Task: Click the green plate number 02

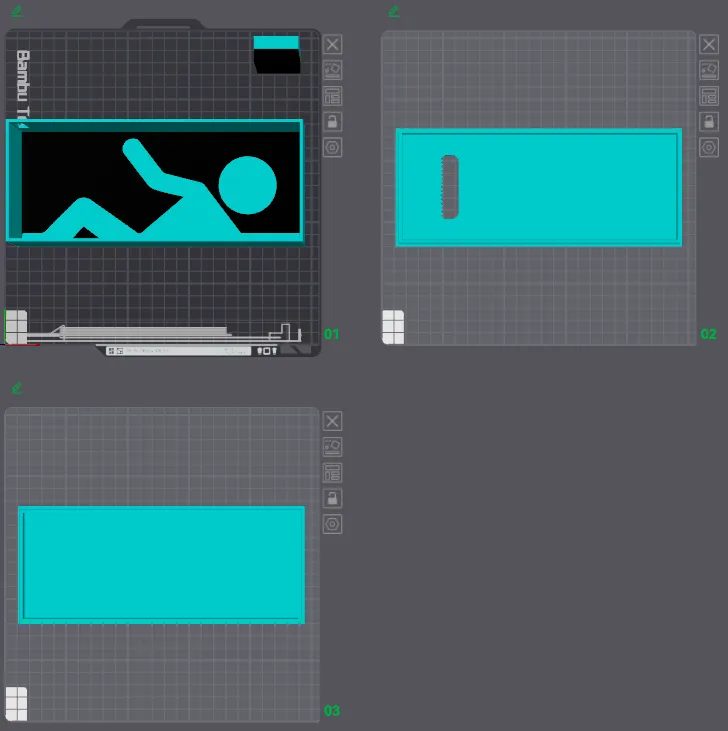Action: coord(708,334)
